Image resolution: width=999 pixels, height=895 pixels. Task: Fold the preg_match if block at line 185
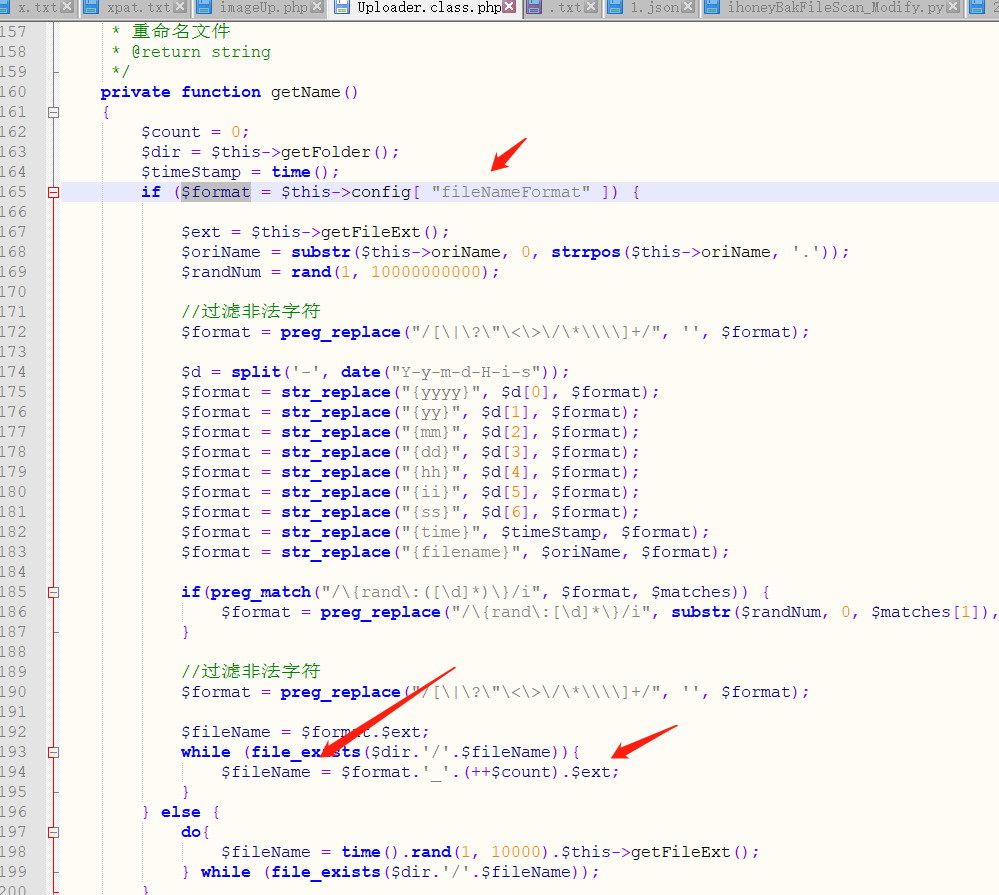click(54, 592)
